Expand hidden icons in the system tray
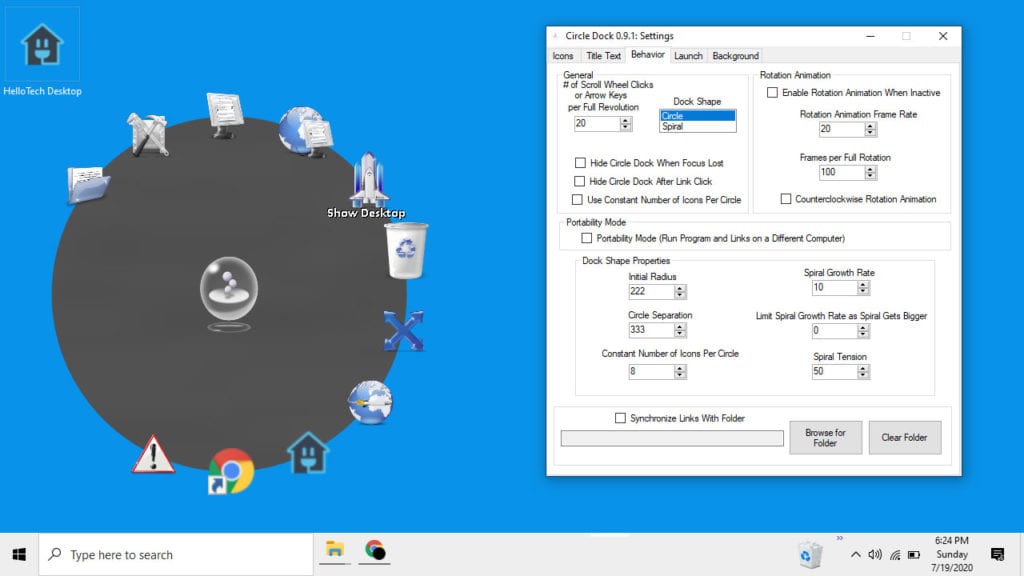The image size is (1024, 576). 856,554
